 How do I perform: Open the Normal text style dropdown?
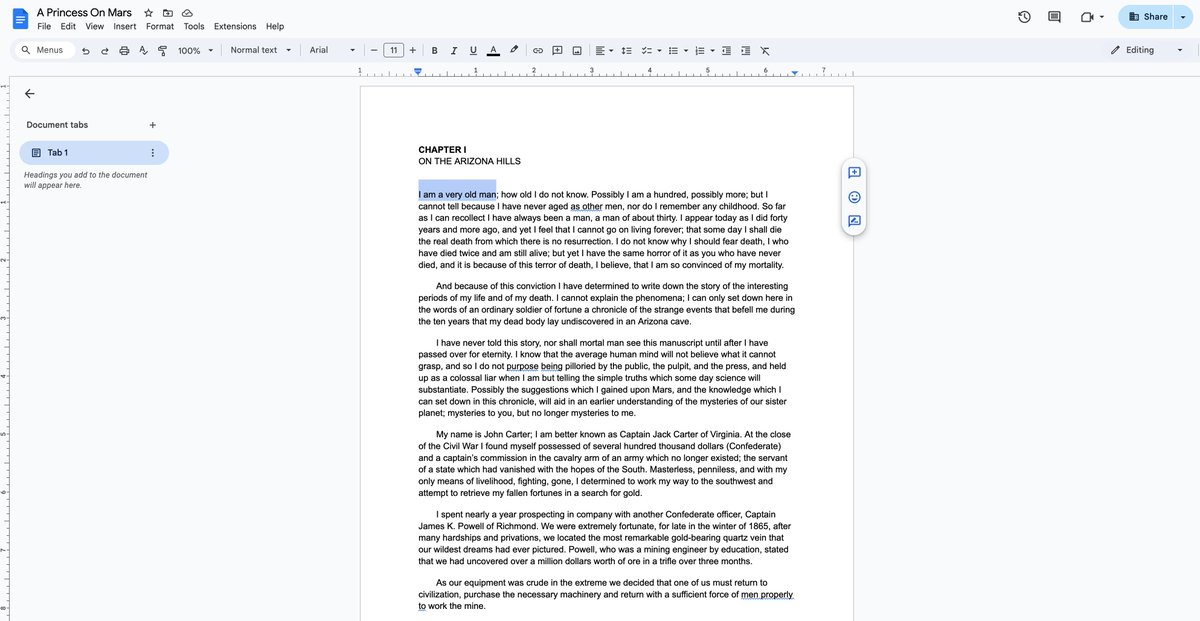click(261, 50)
